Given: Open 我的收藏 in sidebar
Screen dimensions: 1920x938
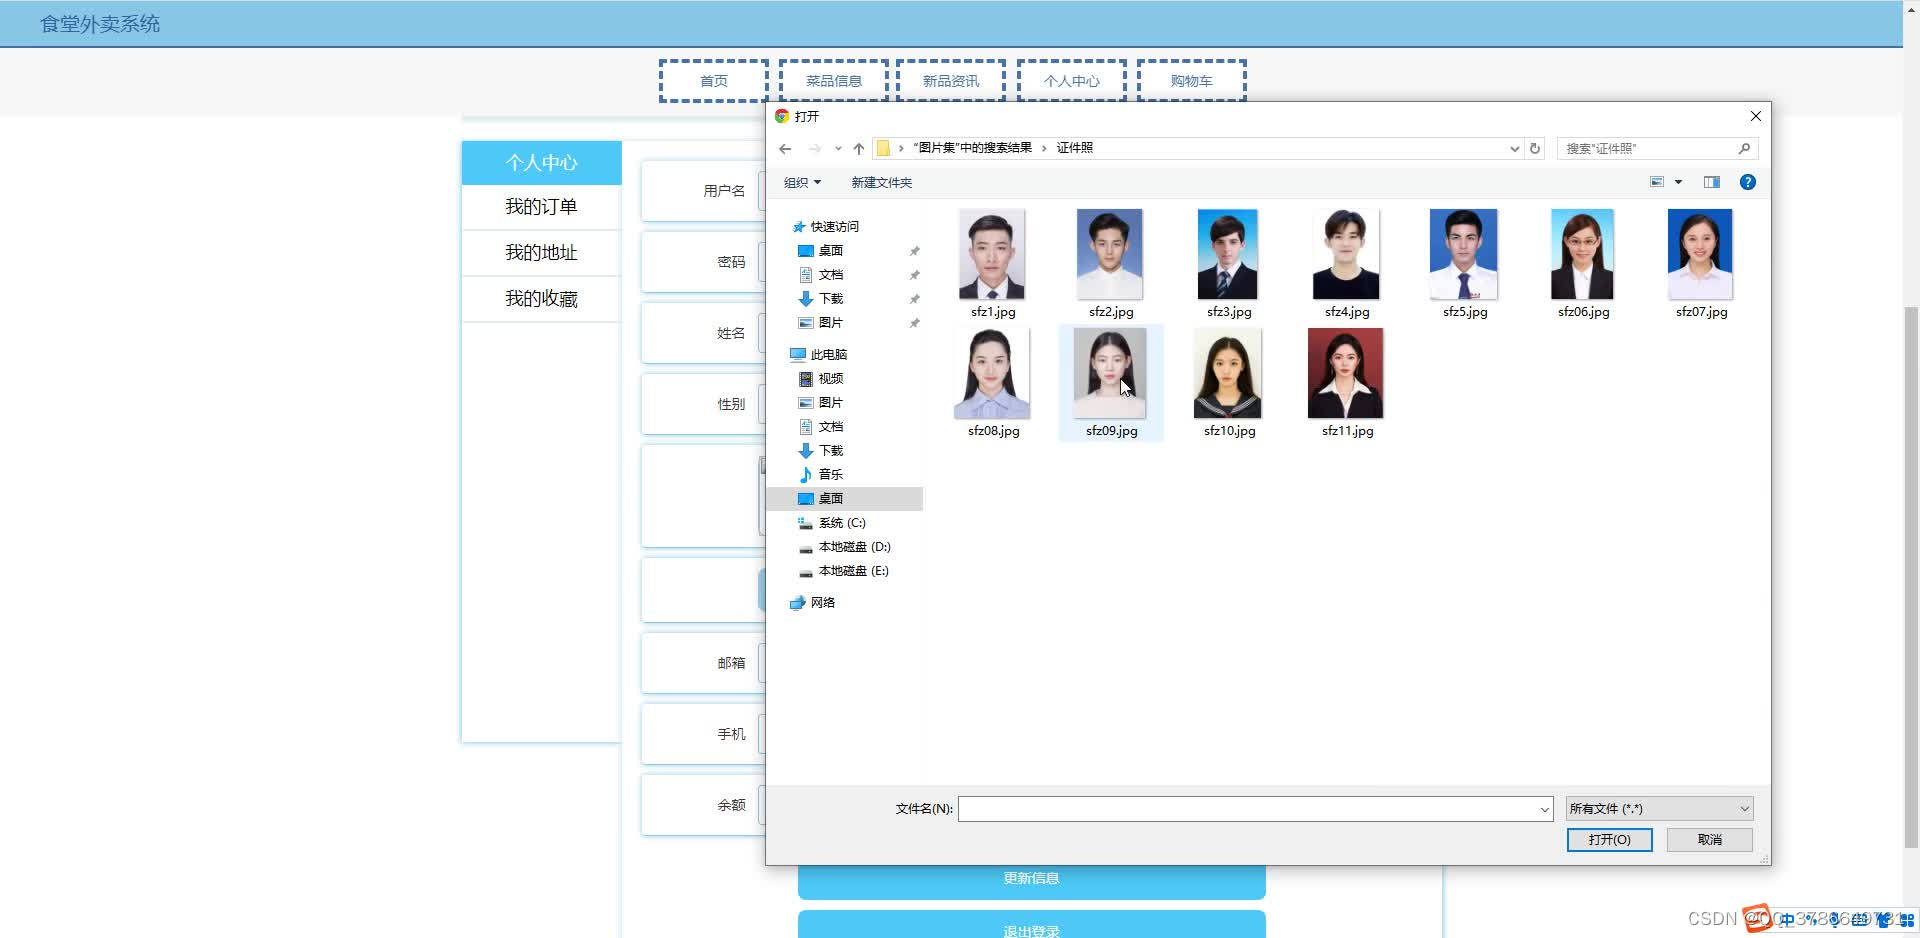Looking at the screenshot, I should 541,299.
